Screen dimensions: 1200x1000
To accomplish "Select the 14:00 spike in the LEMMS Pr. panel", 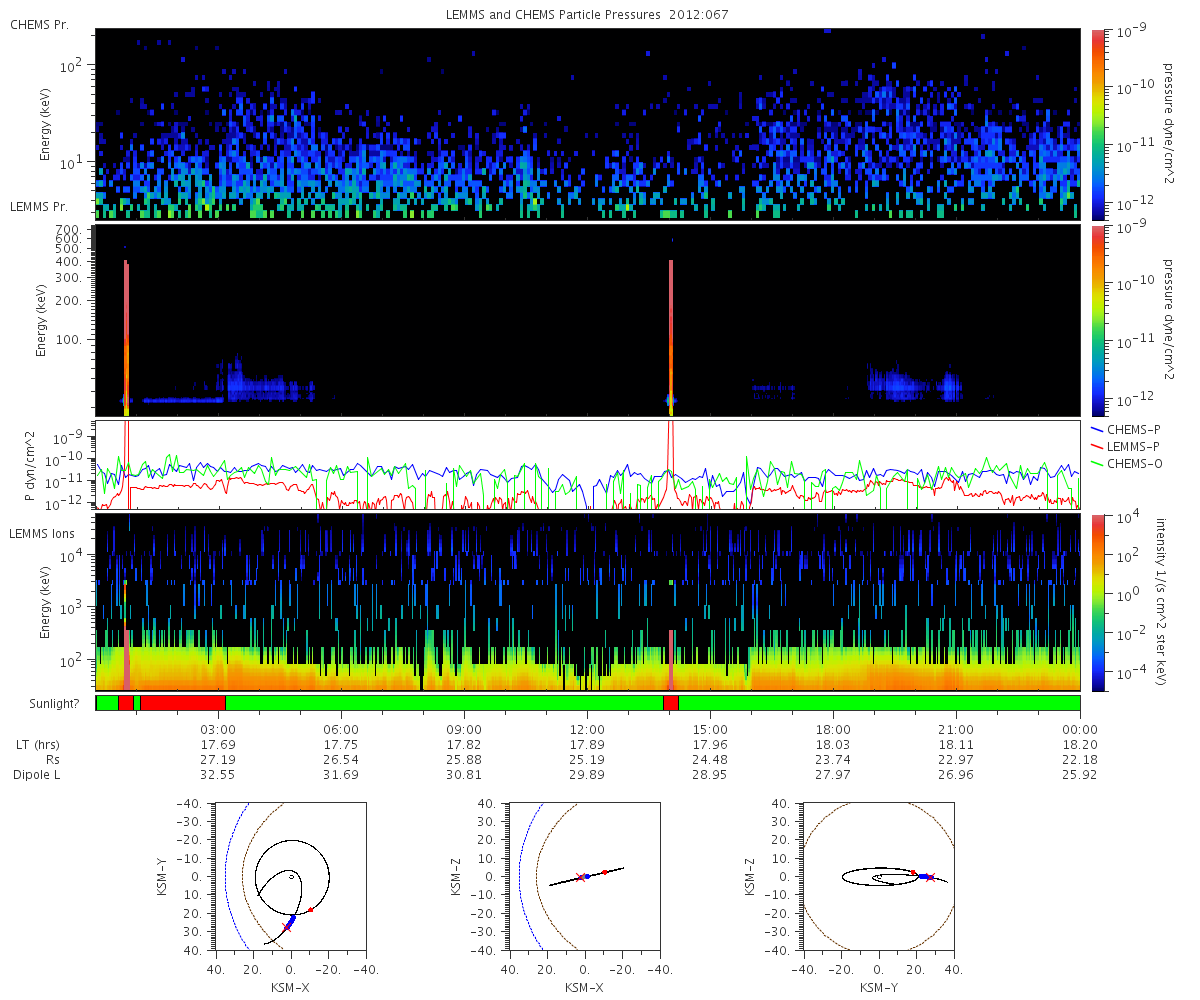I will click(670, 330).
